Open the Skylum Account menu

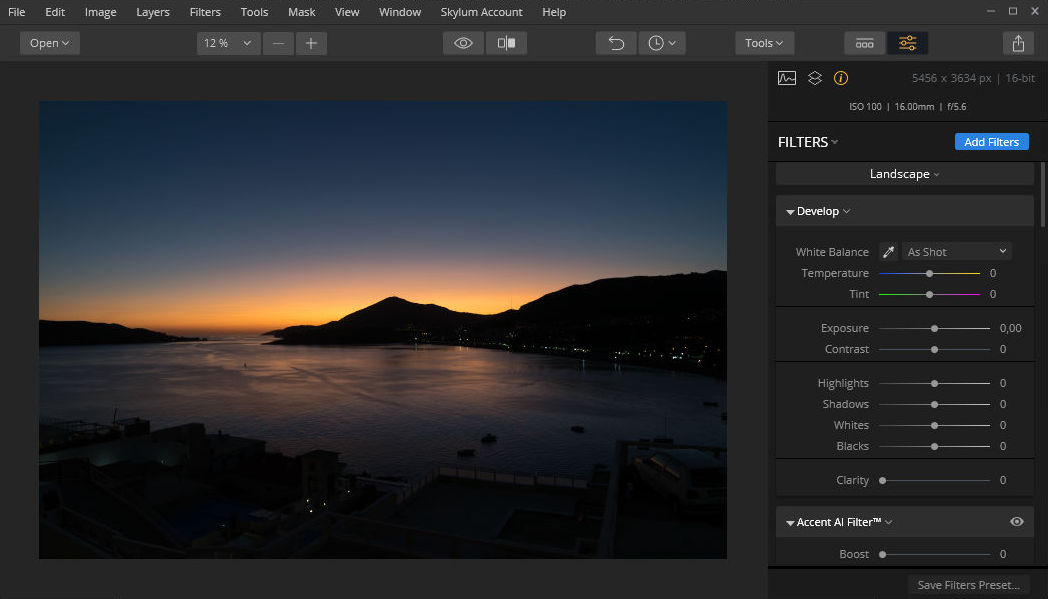coord(481,12)
